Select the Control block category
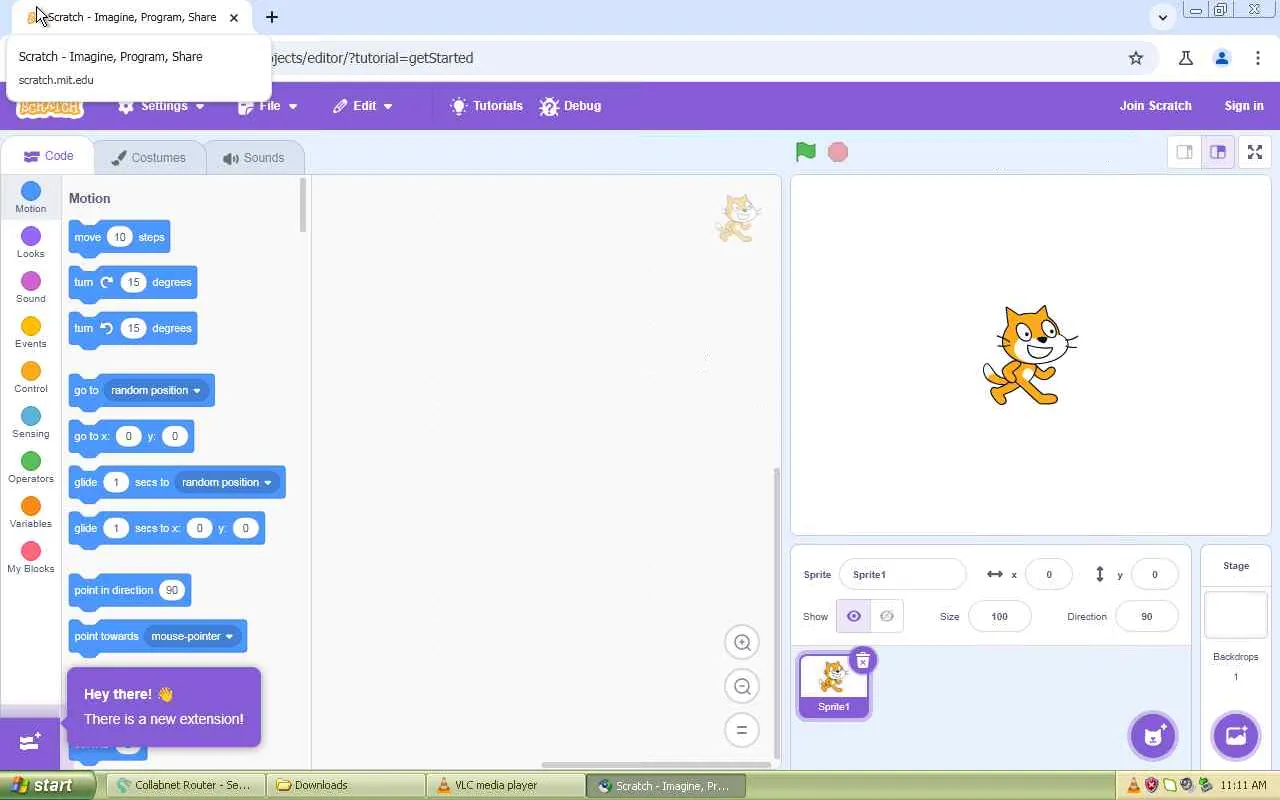The width and height of the screenshot is (1280, 800). [31, 377]
